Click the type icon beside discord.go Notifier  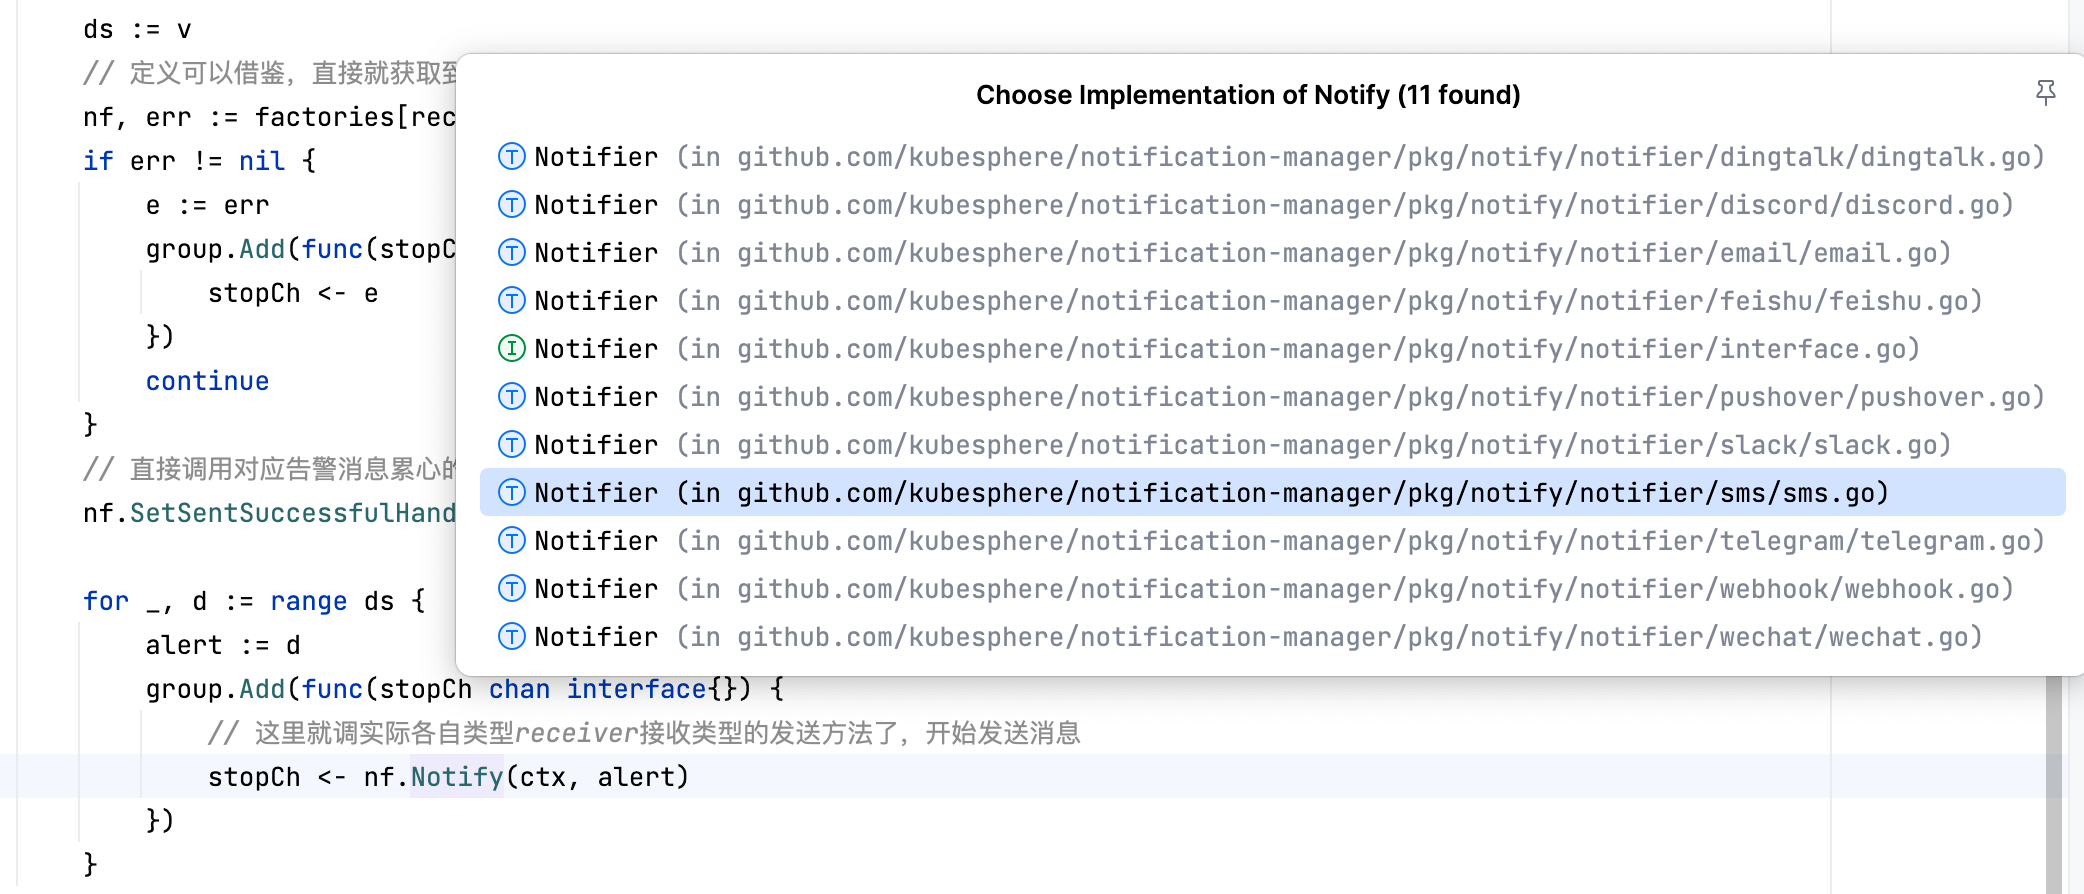pos(512,205)
